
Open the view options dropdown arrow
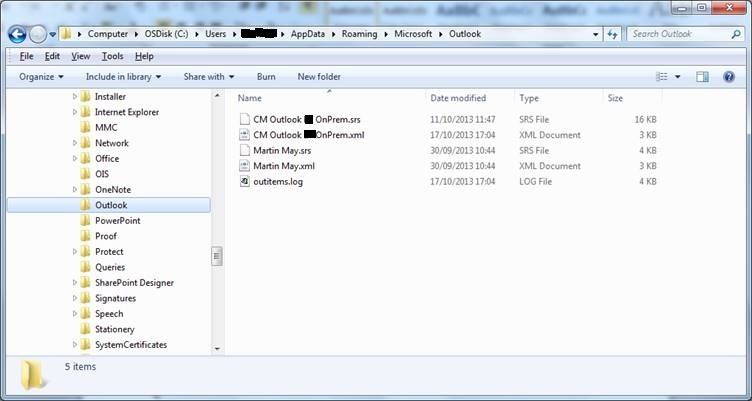(678, 77)
